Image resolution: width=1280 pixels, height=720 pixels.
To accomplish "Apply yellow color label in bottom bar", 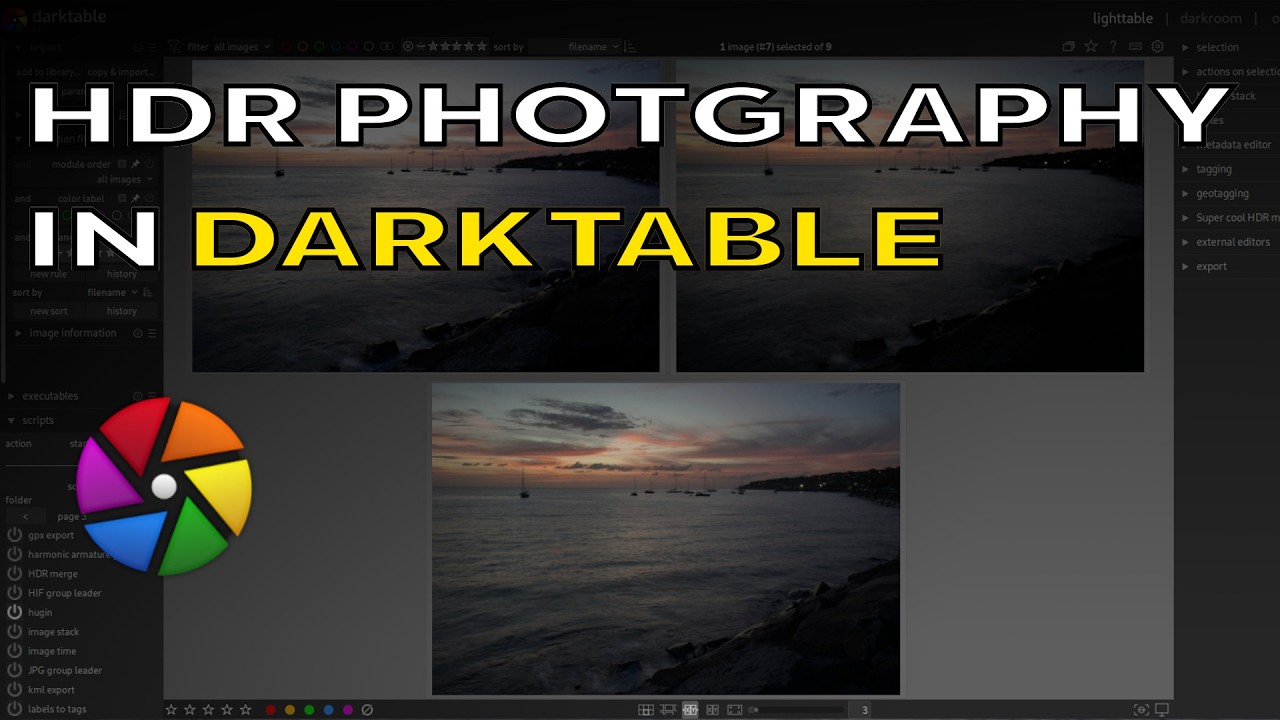I will pos(290,710).
